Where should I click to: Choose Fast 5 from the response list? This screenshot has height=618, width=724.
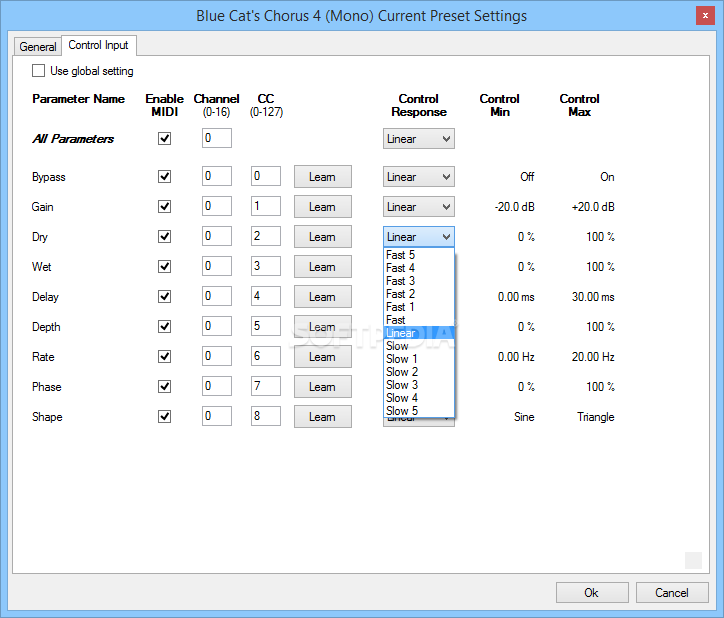419,254
